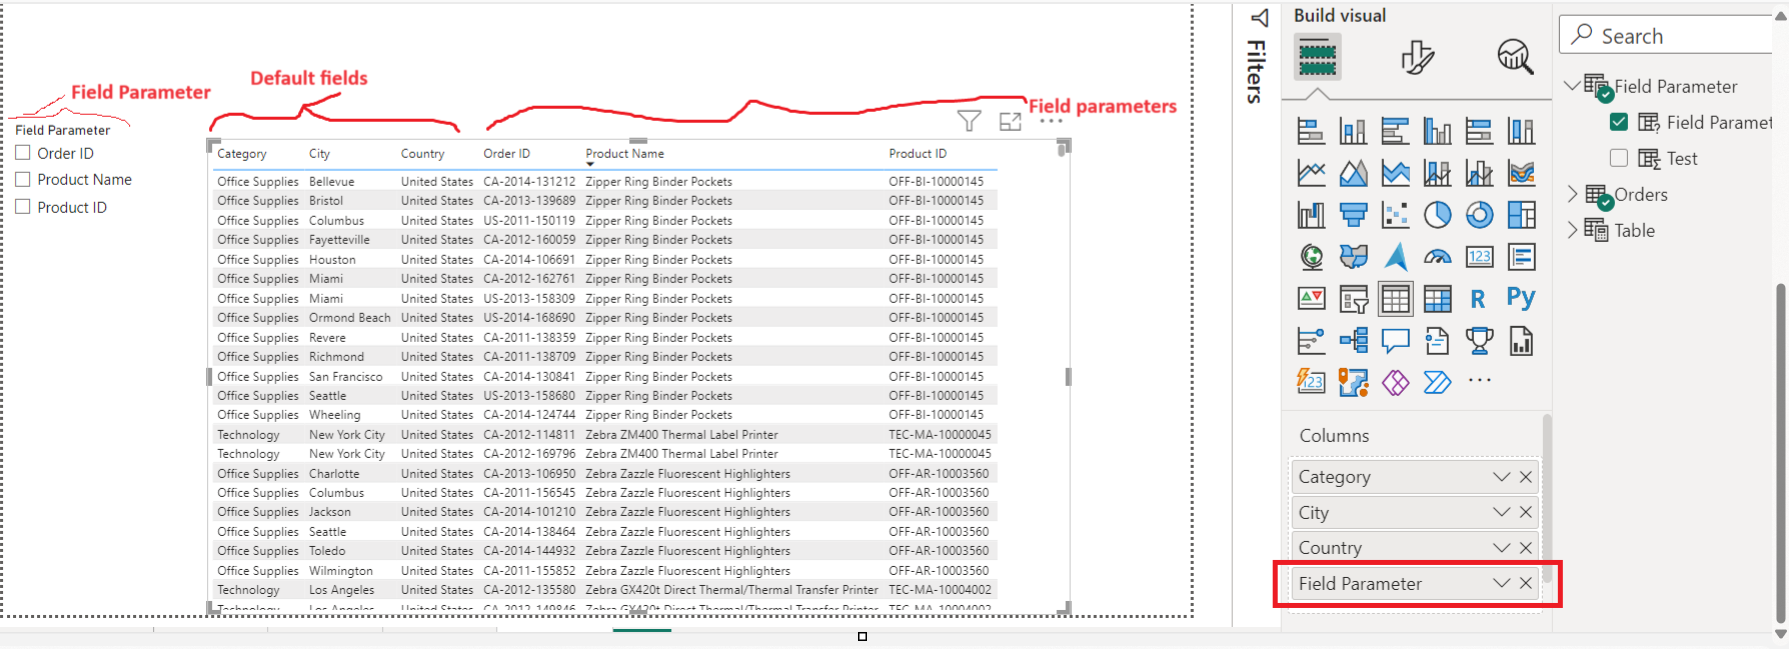Select the Azure map visual
The height and width of the screenshot is (649, 1789).
point(1395,257)
